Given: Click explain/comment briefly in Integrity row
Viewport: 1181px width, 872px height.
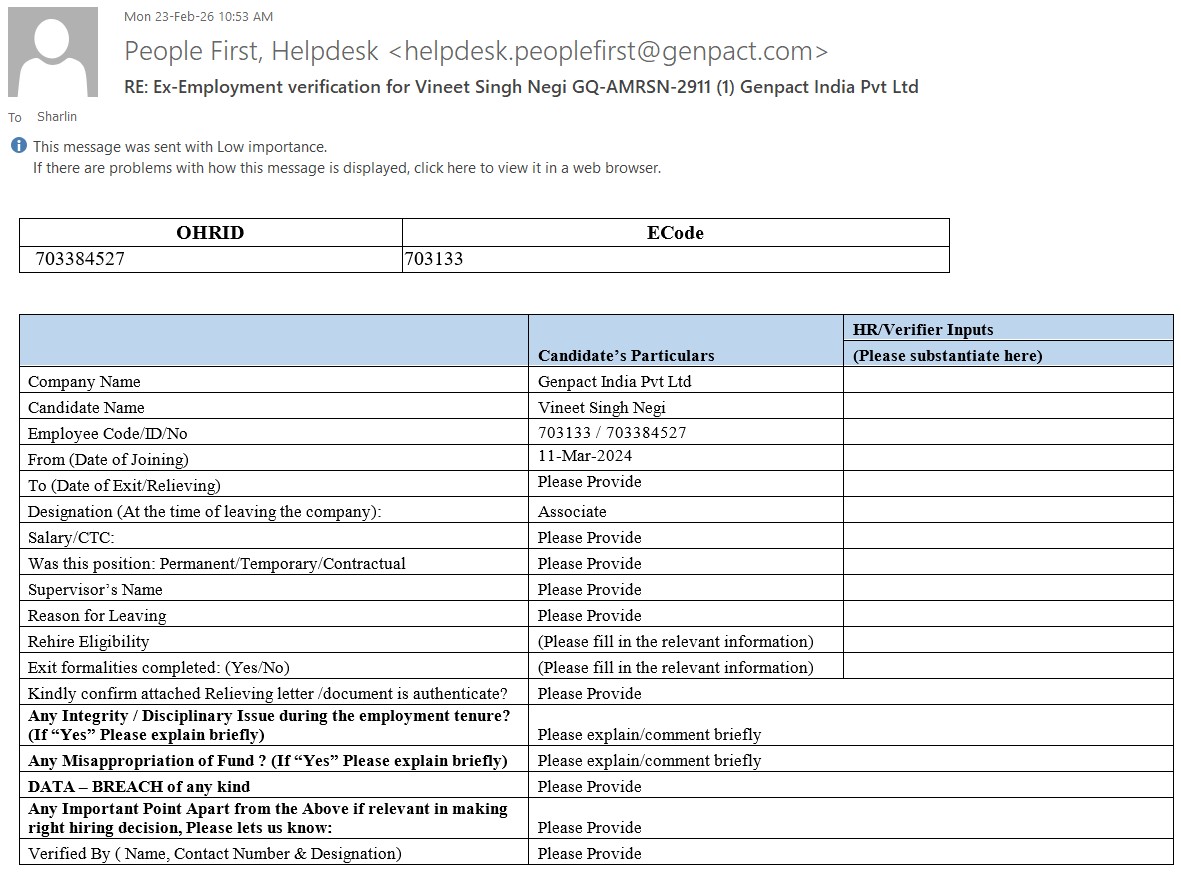Looking at the screenshot, I should tap(649, 735).
